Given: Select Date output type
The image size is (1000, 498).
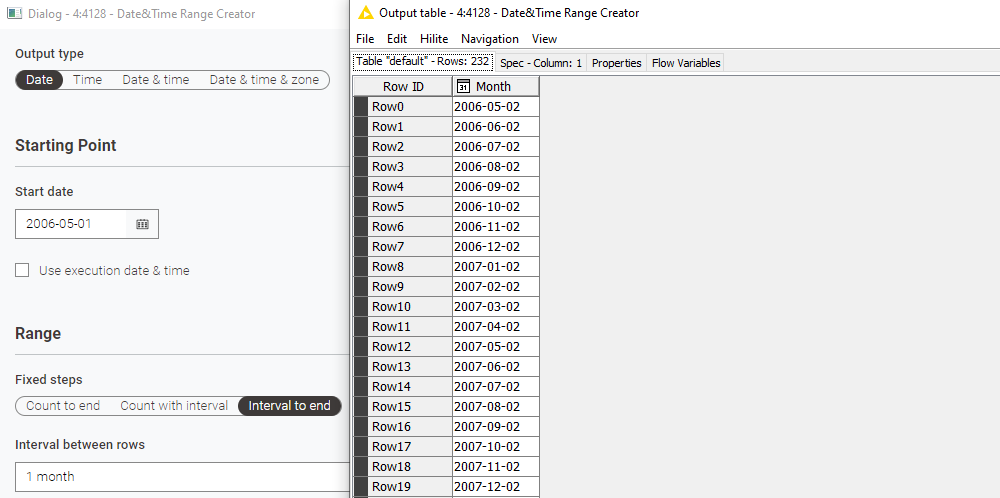Looking at the screenshot, I should pos(39,80).
